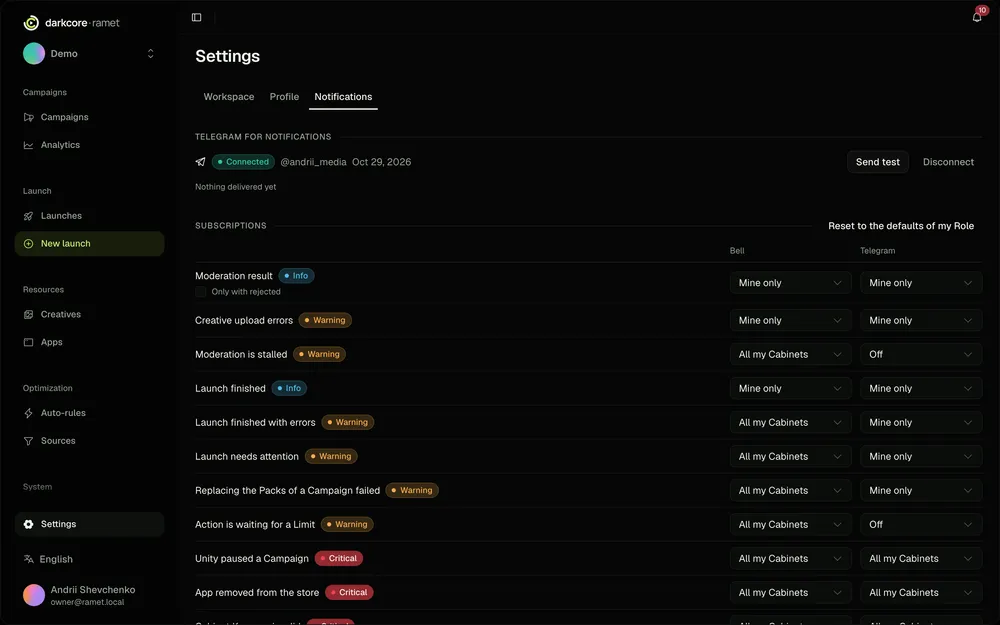Open Apps in the sidebar

89,342
